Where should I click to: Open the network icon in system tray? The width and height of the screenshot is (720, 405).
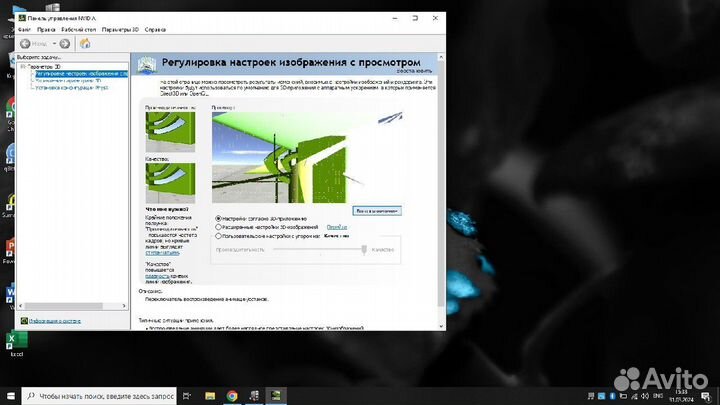[x=634, y=396]
